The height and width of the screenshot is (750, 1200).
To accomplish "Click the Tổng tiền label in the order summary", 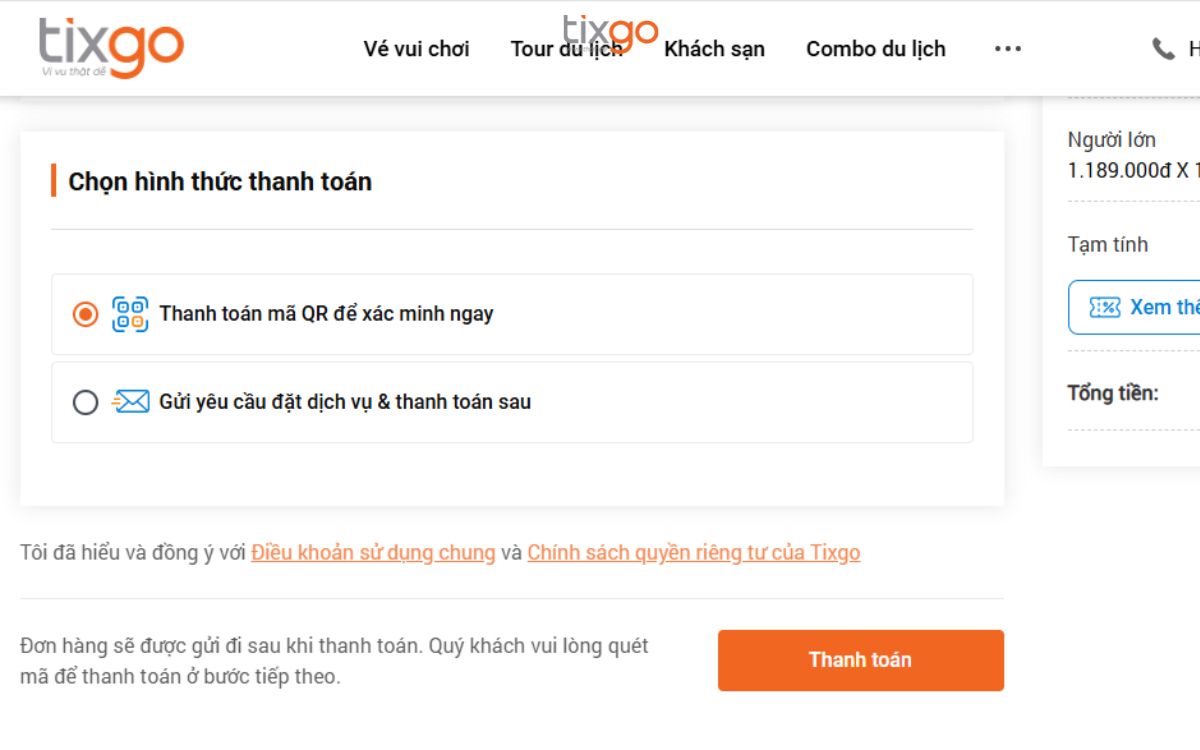I will (x=1112, y=393).
